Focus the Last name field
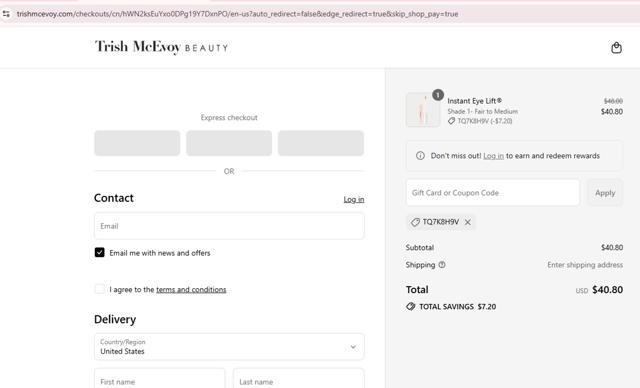The image size is (640, 388). [298, 378]
